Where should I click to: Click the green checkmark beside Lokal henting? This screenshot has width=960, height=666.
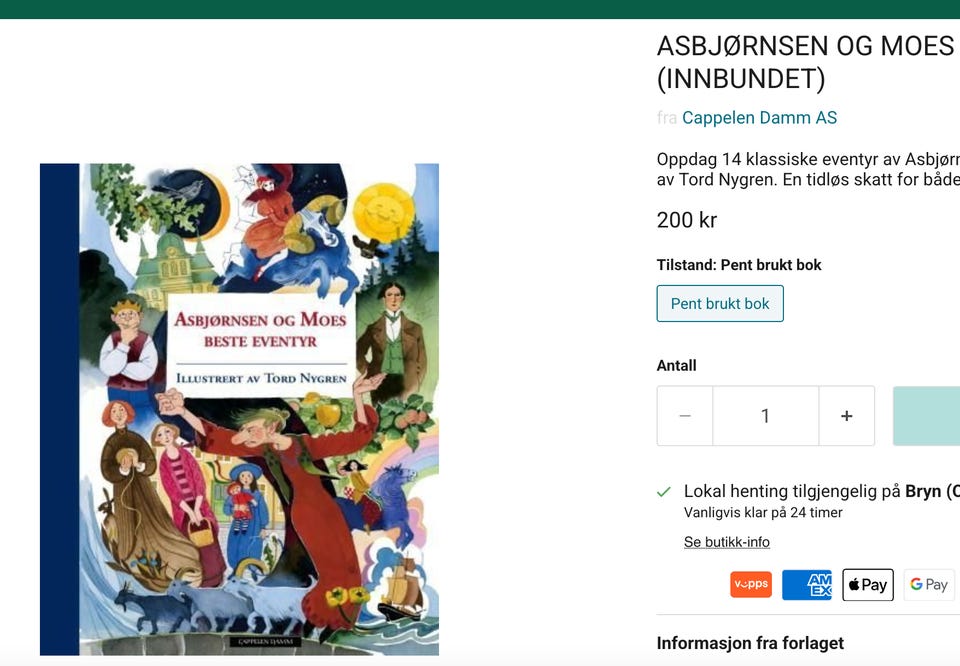coord(664,492)
